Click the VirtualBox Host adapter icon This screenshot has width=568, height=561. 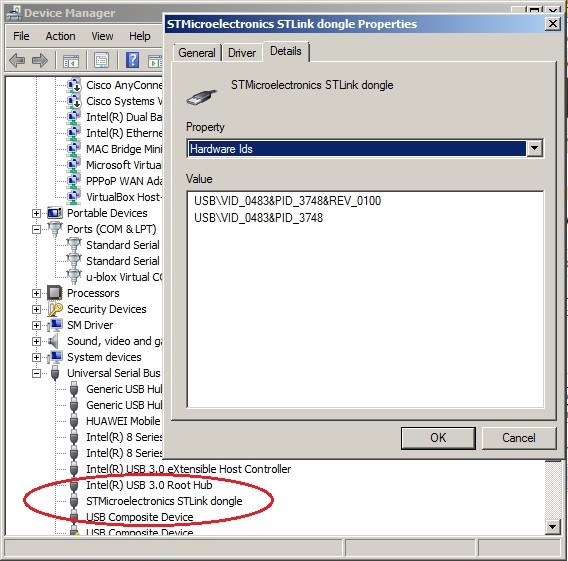click(74, 197)
